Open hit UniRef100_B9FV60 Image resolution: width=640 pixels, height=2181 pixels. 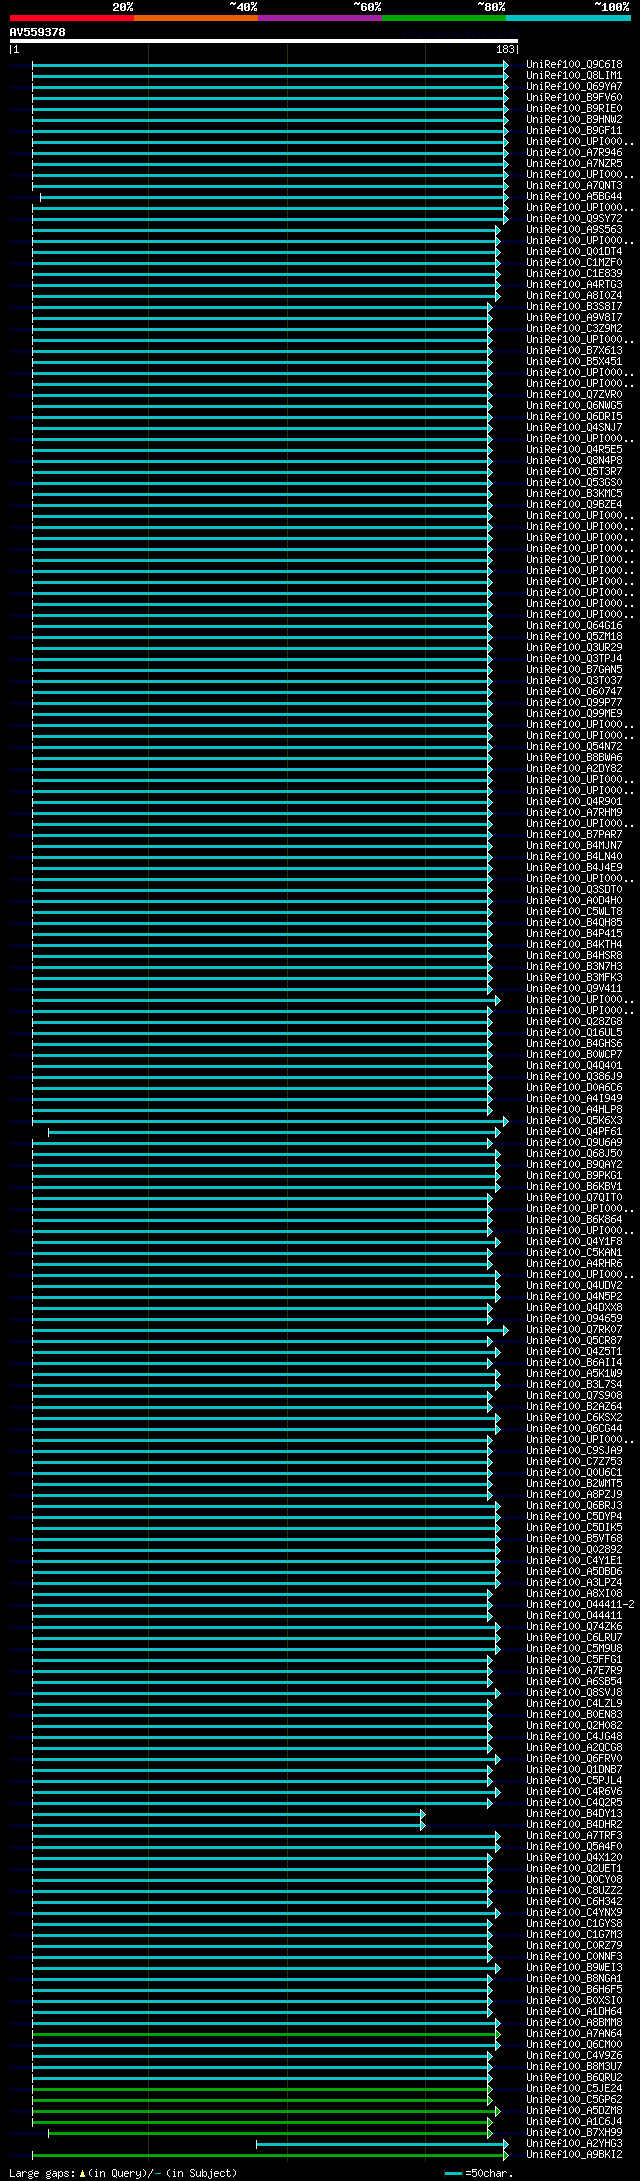click(574, 98)
